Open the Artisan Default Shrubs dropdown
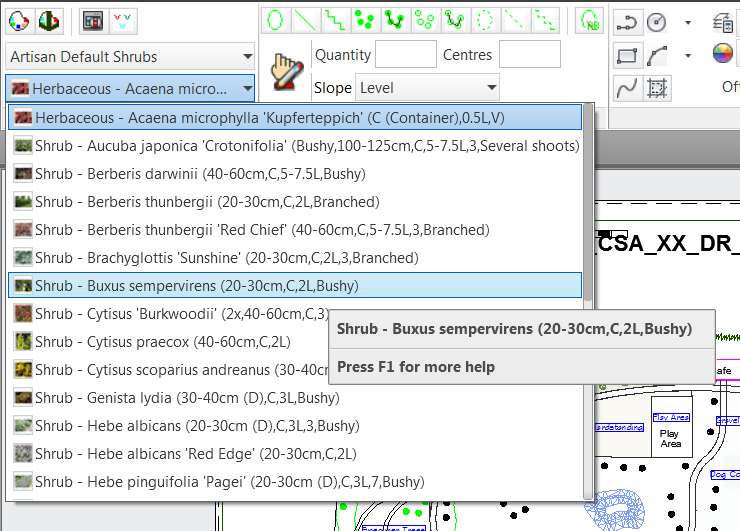 130,57
